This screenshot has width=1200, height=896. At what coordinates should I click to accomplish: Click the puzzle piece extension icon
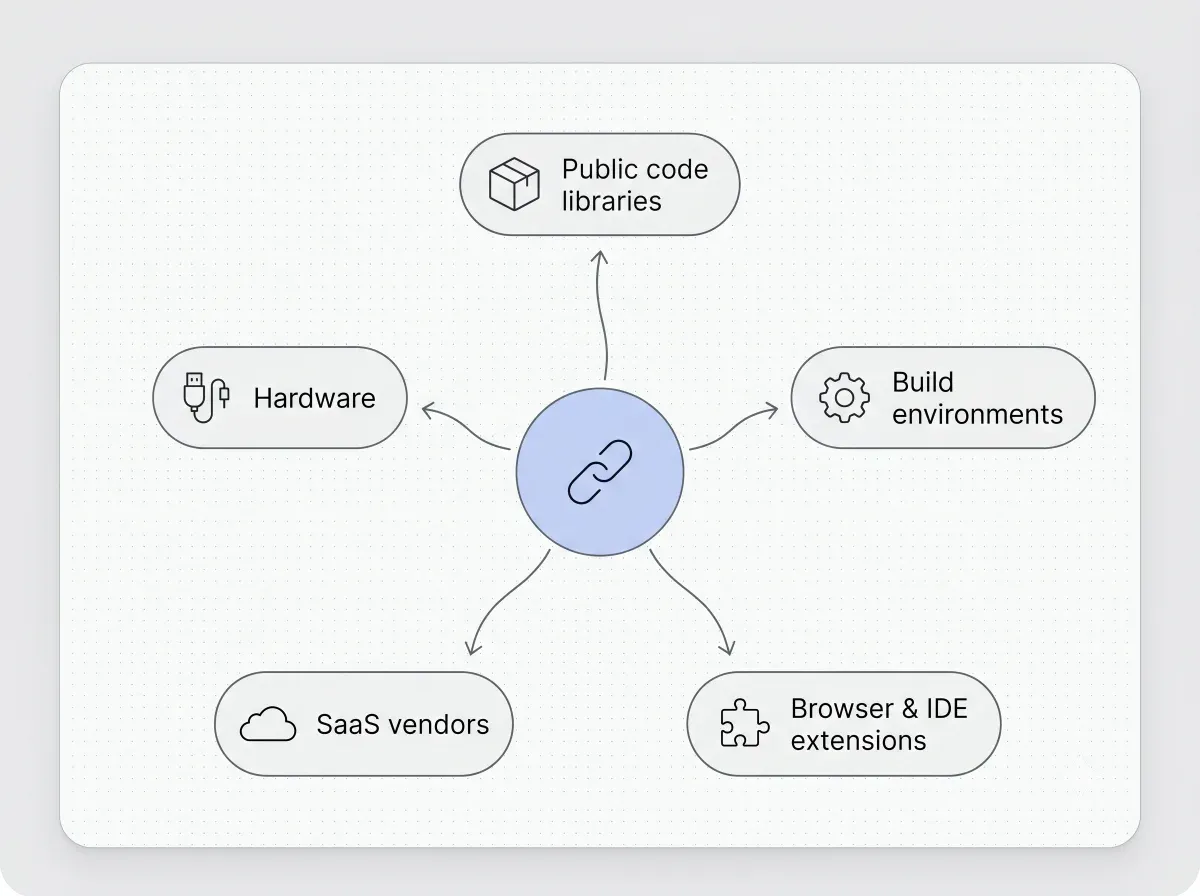[745, 723]
